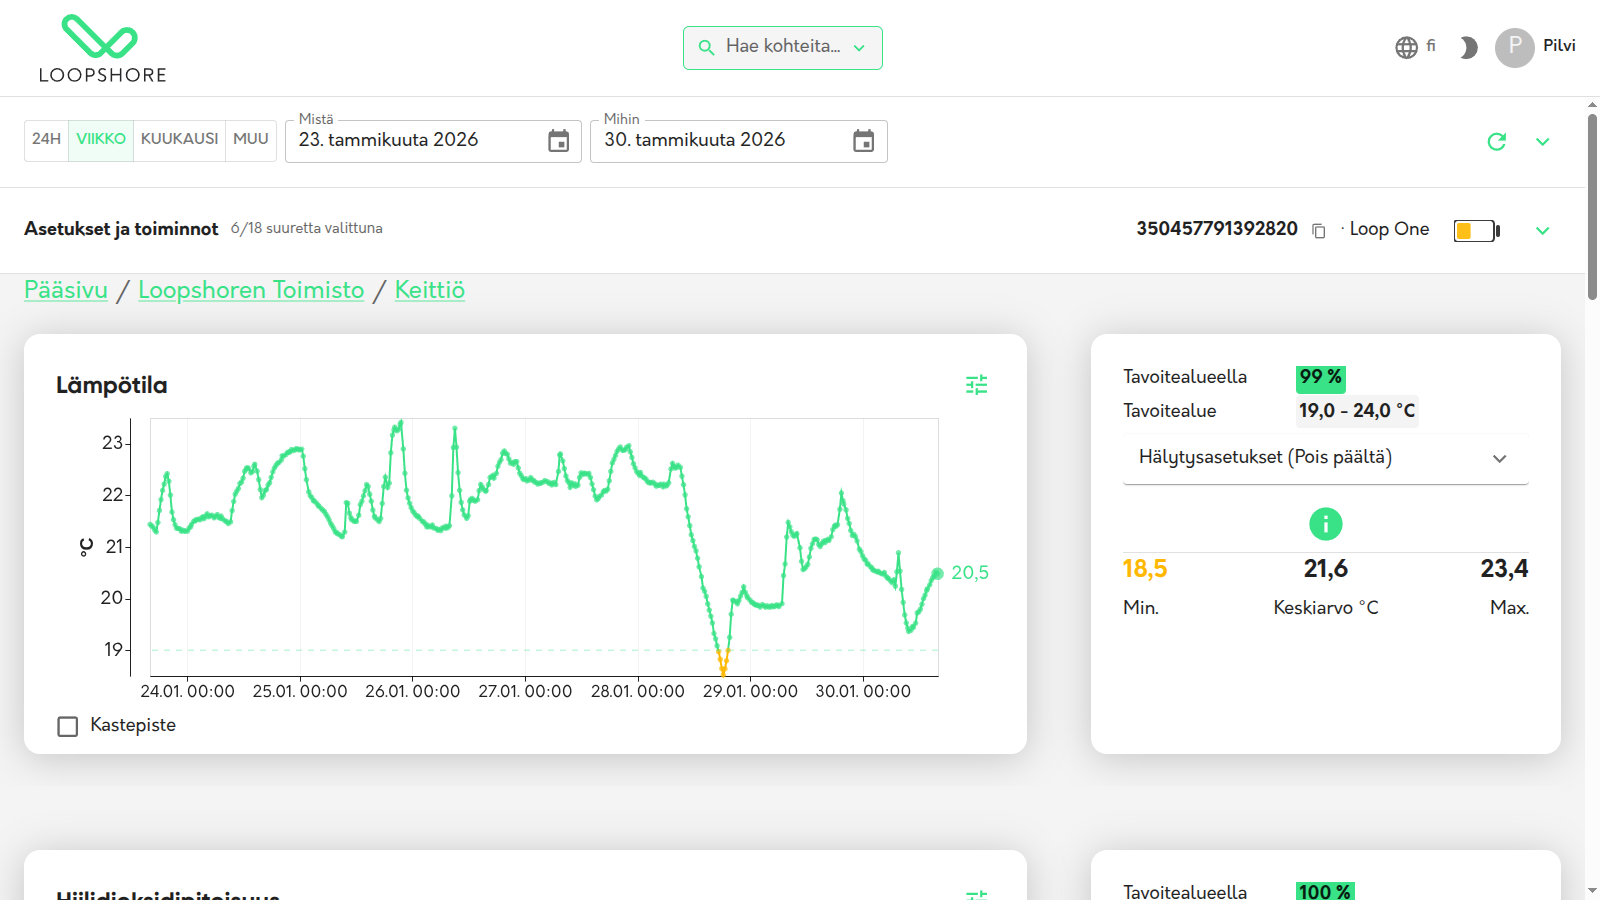Select the 24H time range tab

click(46, 139)
